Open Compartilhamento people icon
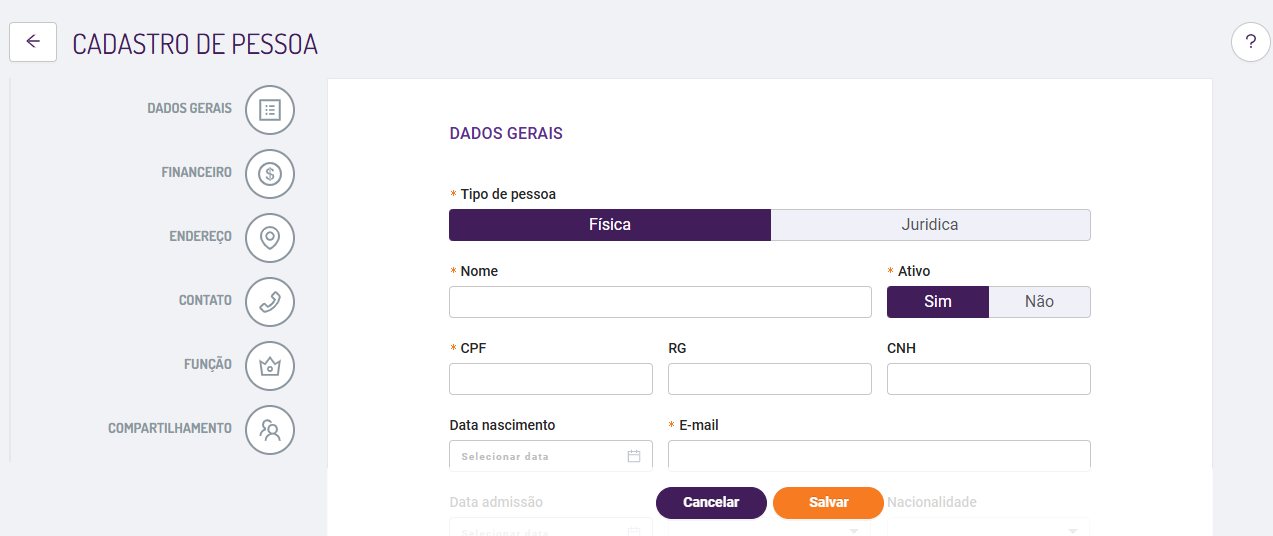 pyautogui.click(x=270, y=430)
